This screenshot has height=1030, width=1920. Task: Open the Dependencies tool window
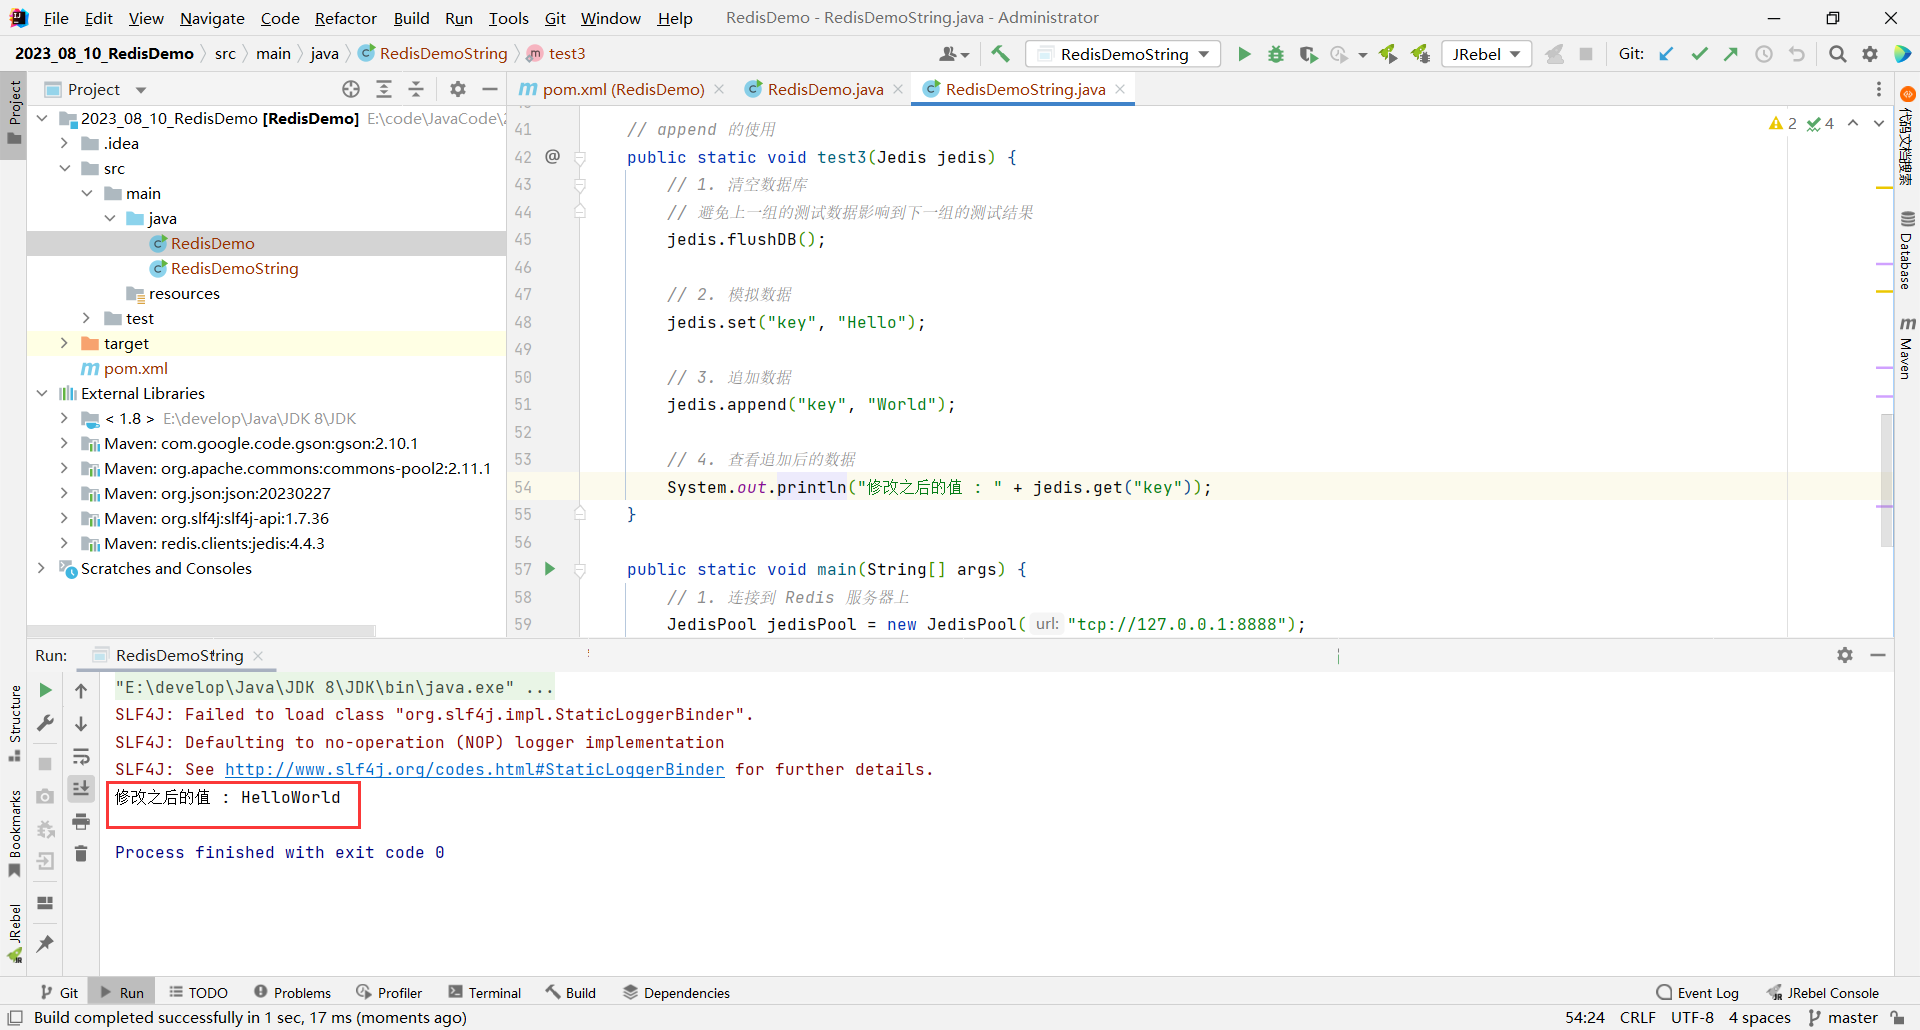[x=676, y=992]
